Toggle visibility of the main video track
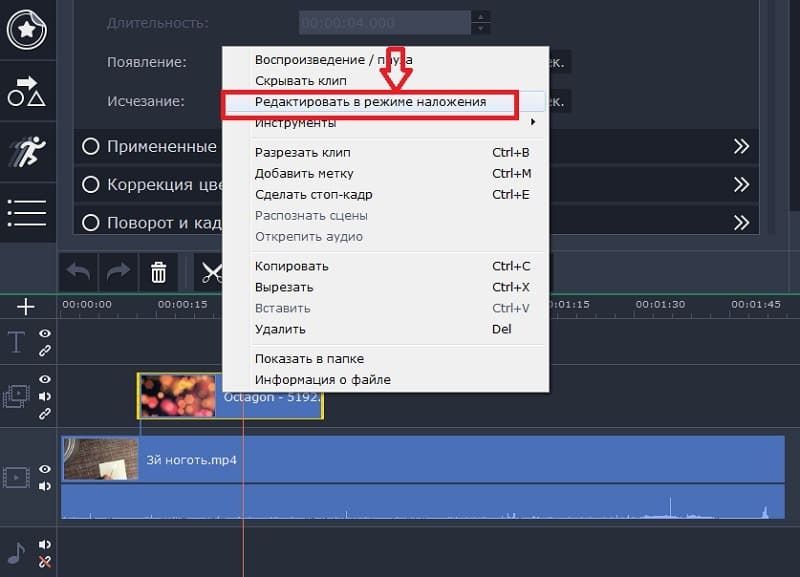Screen dimensions: 800x577 (45, 469)
